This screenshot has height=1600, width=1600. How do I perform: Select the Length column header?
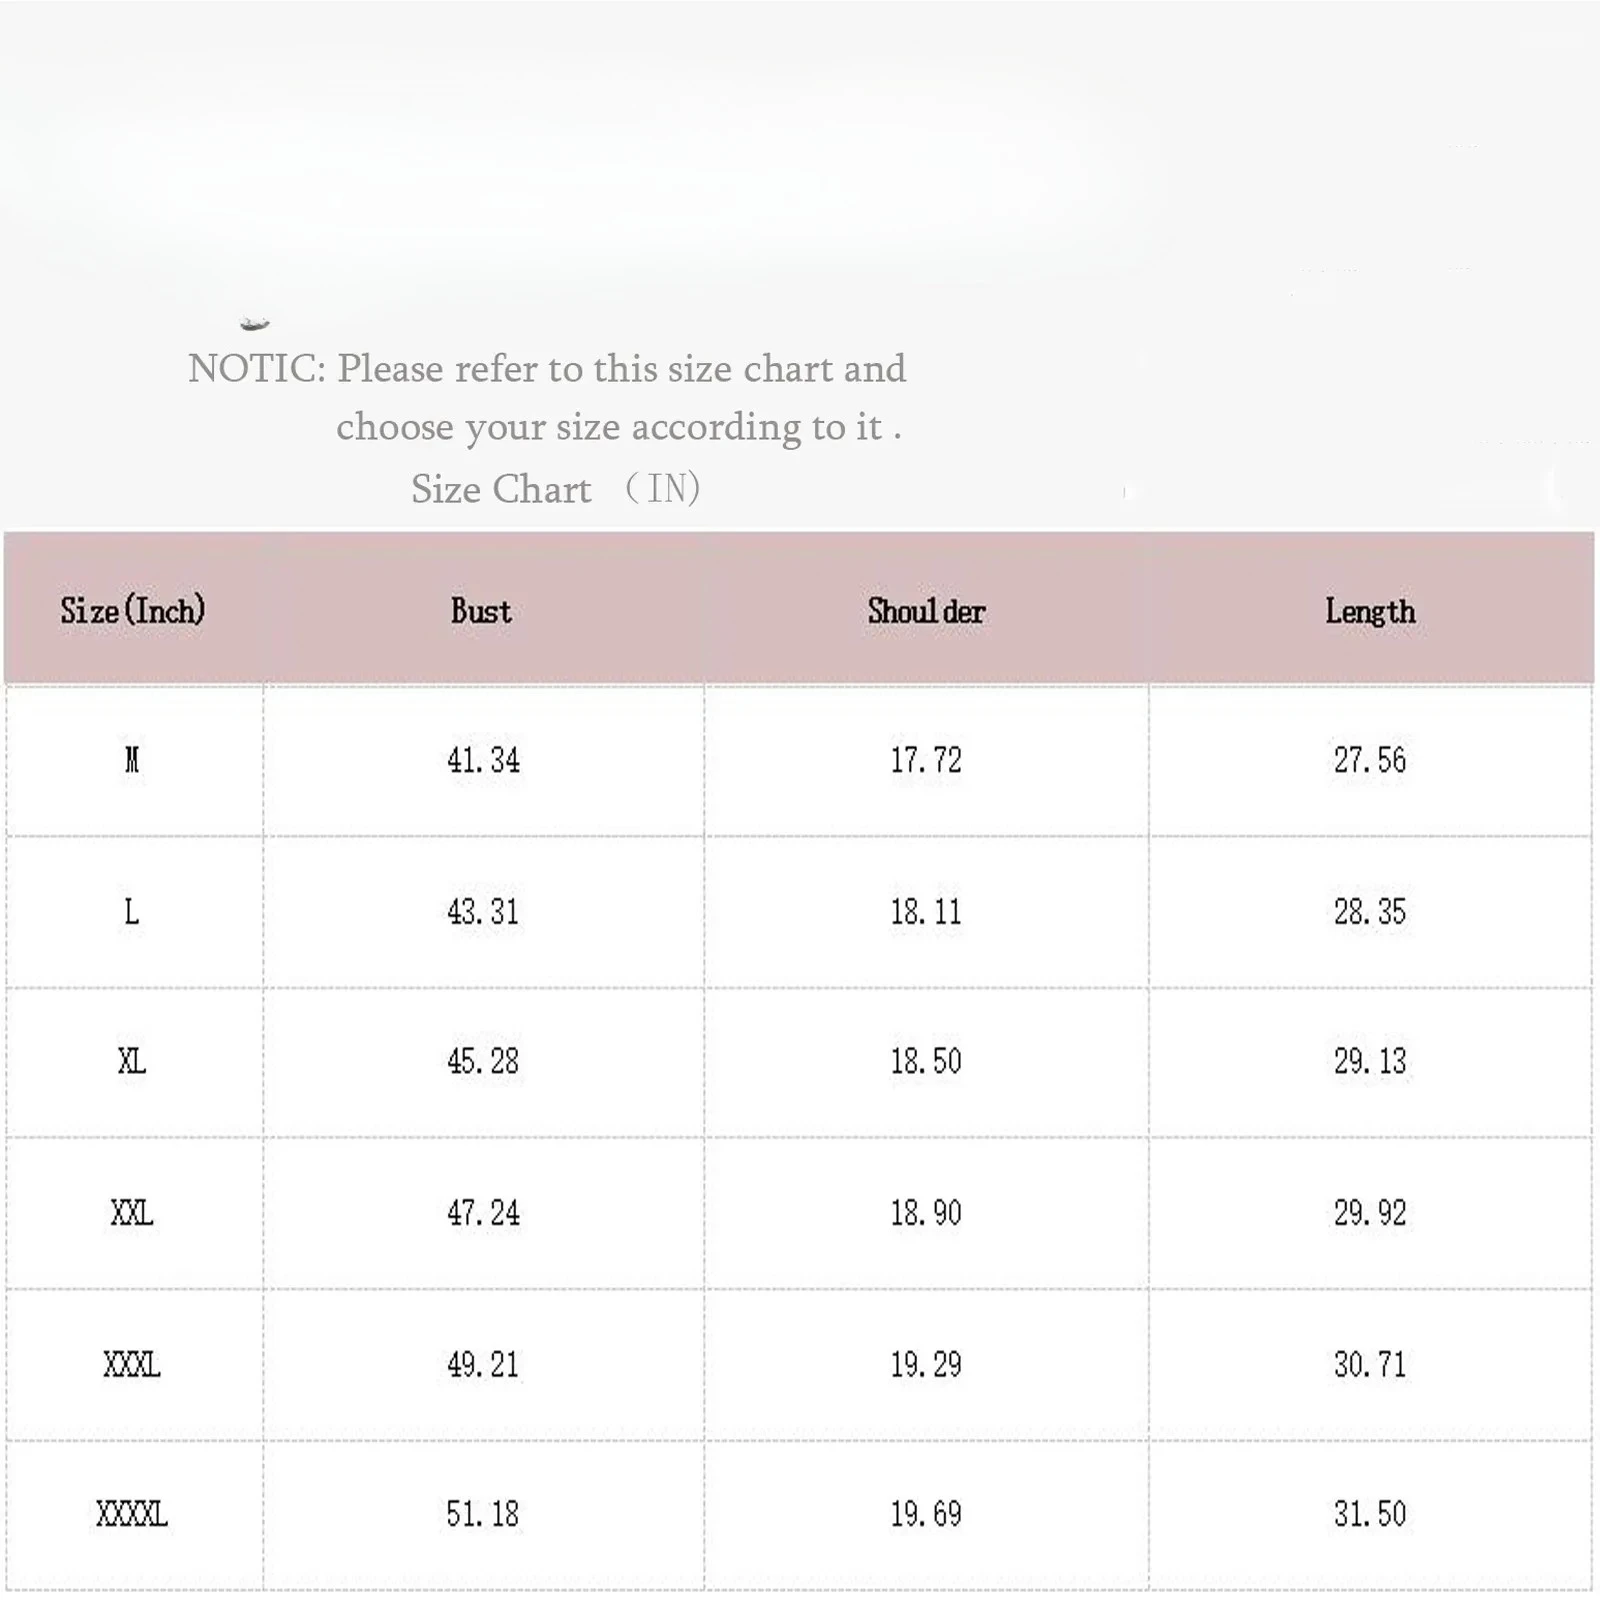[1370, 611]
